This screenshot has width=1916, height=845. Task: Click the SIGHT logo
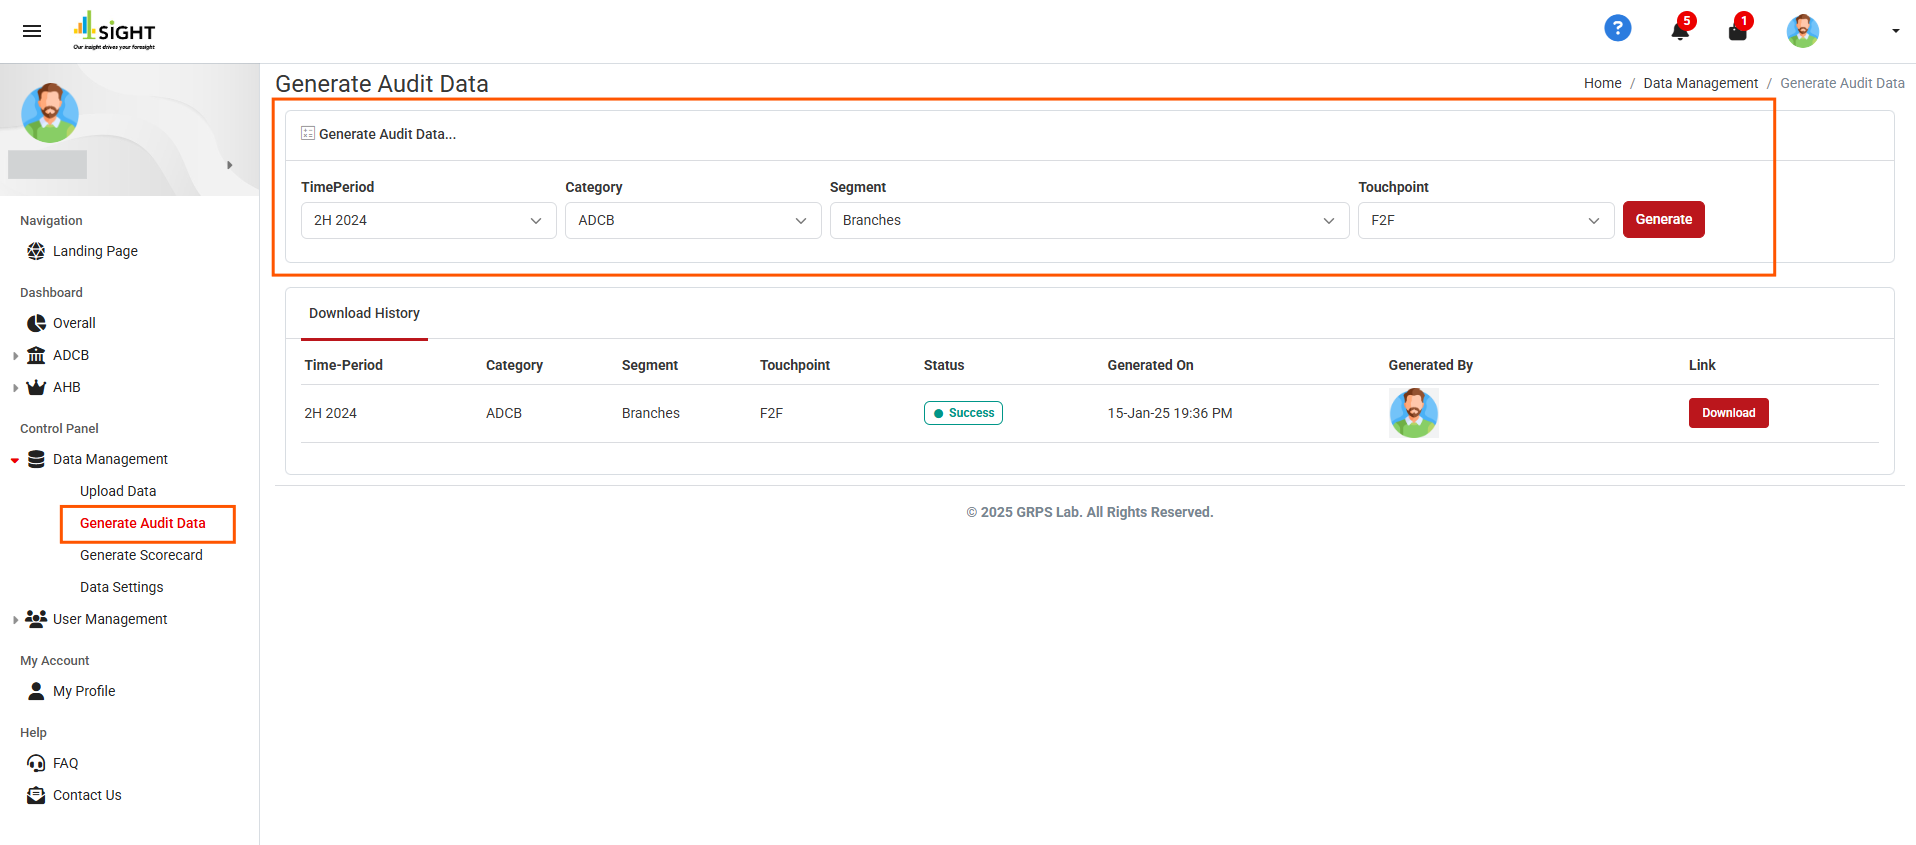tap(114, 31)
